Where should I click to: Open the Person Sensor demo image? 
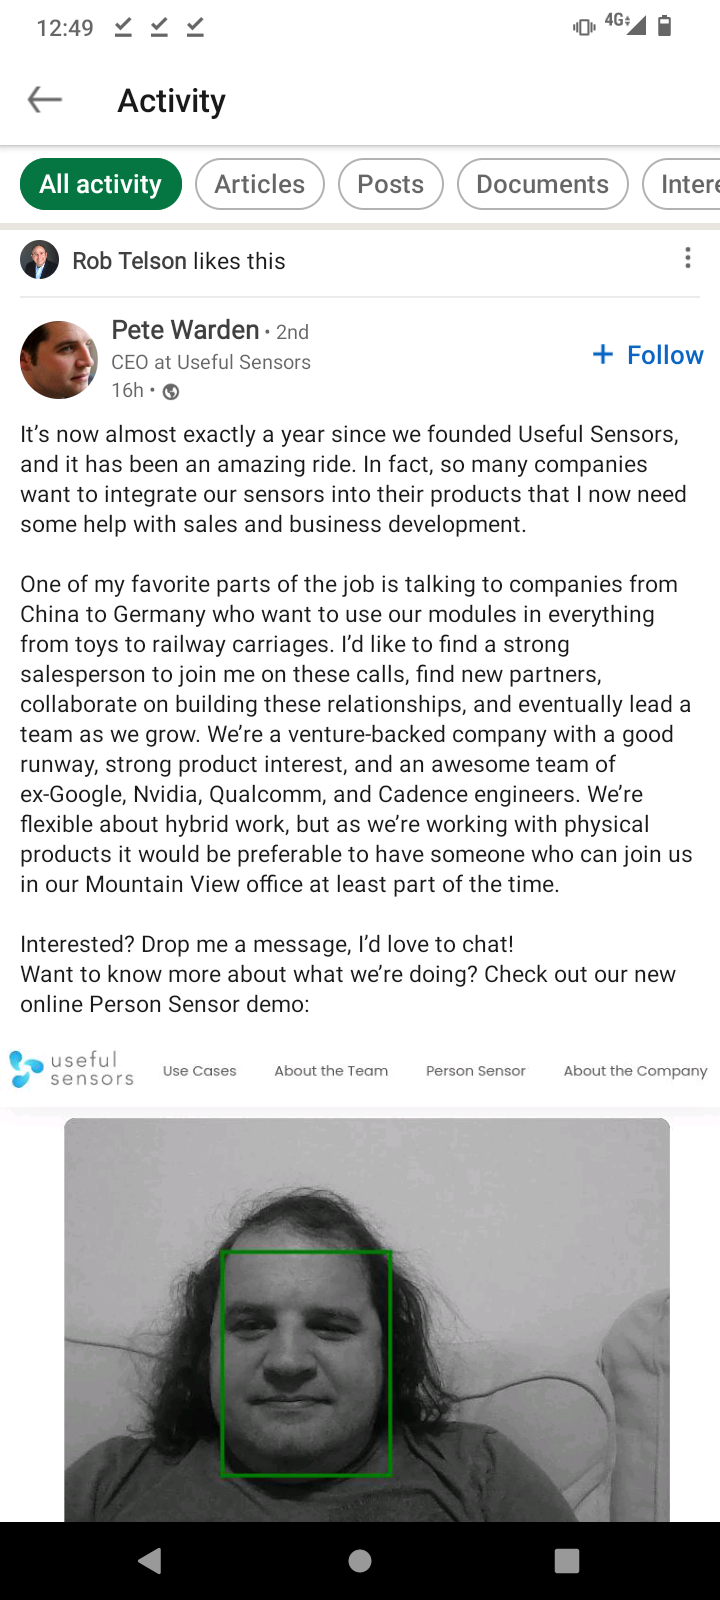367,1320
